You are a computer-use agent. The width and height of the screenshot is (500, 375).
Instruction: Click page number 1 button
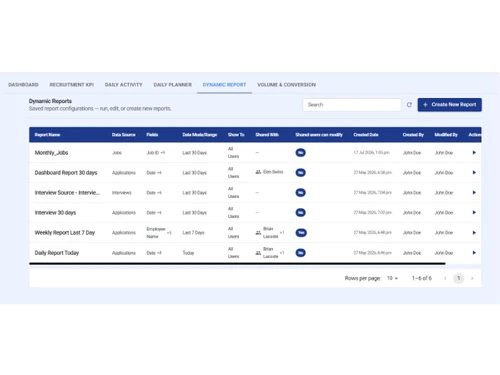pos(459,278)
